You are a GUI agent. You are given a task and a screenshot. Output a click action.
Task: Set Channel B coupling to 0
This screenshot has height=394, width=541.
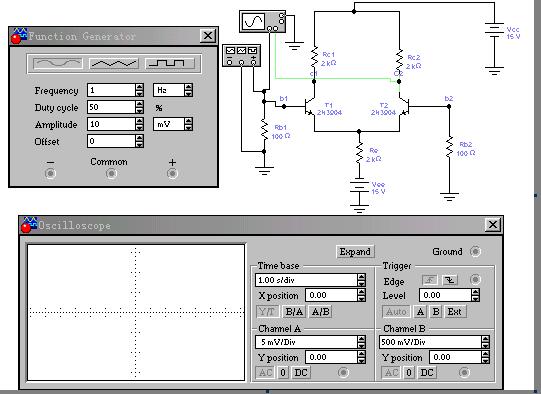[x=409, y=373]
